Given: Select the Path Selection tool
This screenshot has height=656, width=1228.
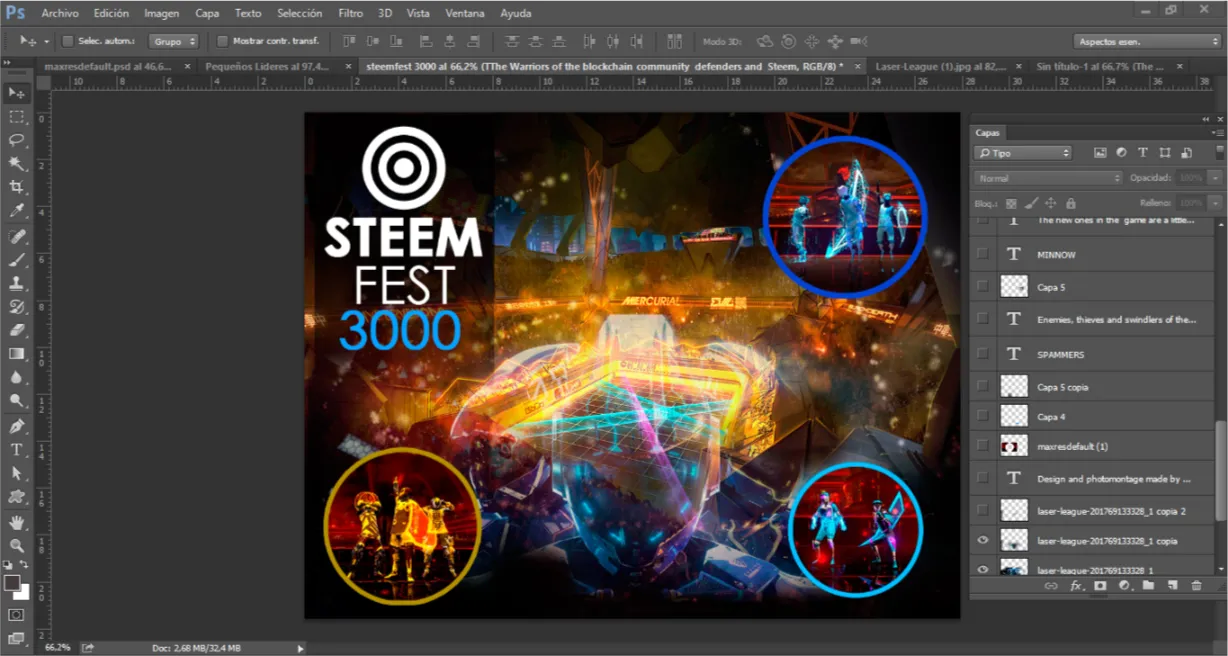Looking at the screenshot, I should point(17,474).
